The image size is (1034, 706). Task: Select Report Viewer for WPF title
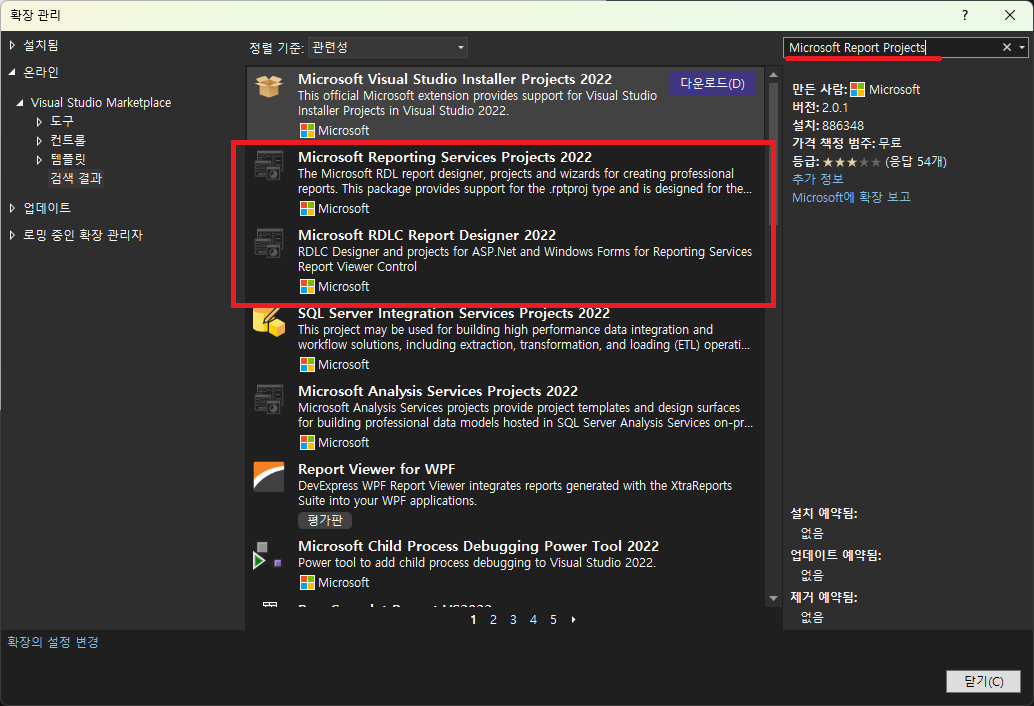pos(377,469)
